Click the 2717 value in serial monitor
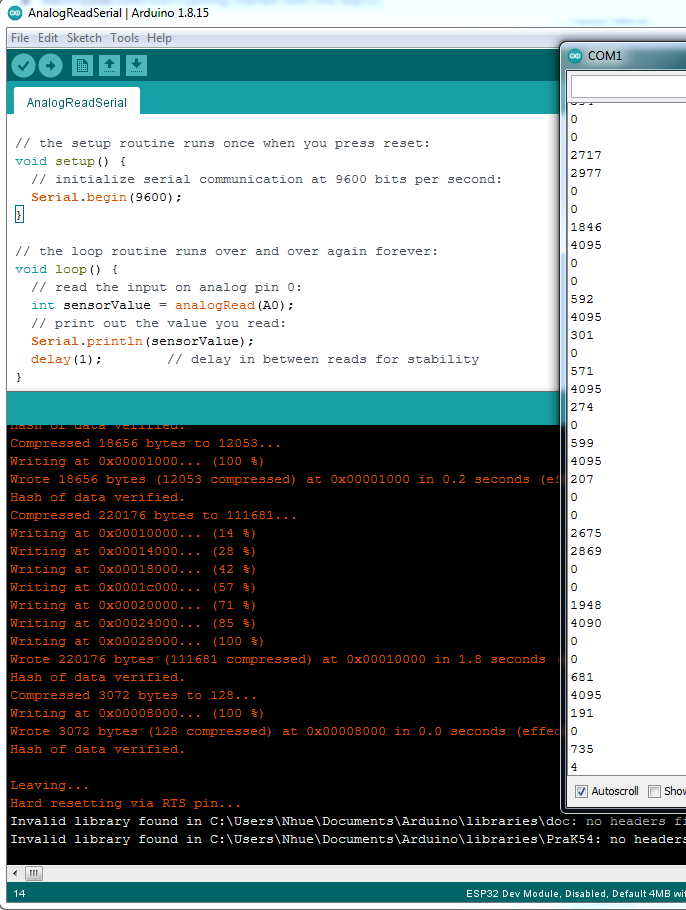The image size is (686, 910). [x=586, y=155]
